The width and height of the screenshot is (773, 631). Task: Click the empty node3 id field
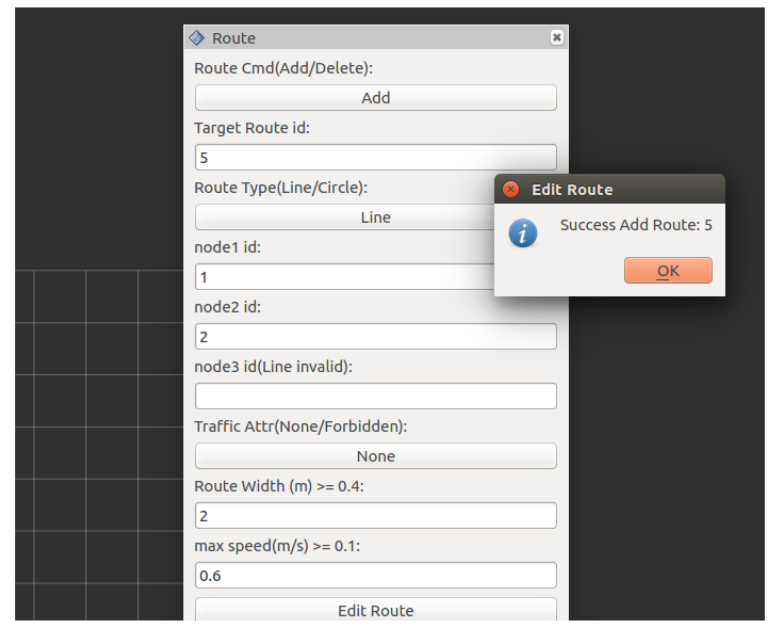click(x=375, y=396)
